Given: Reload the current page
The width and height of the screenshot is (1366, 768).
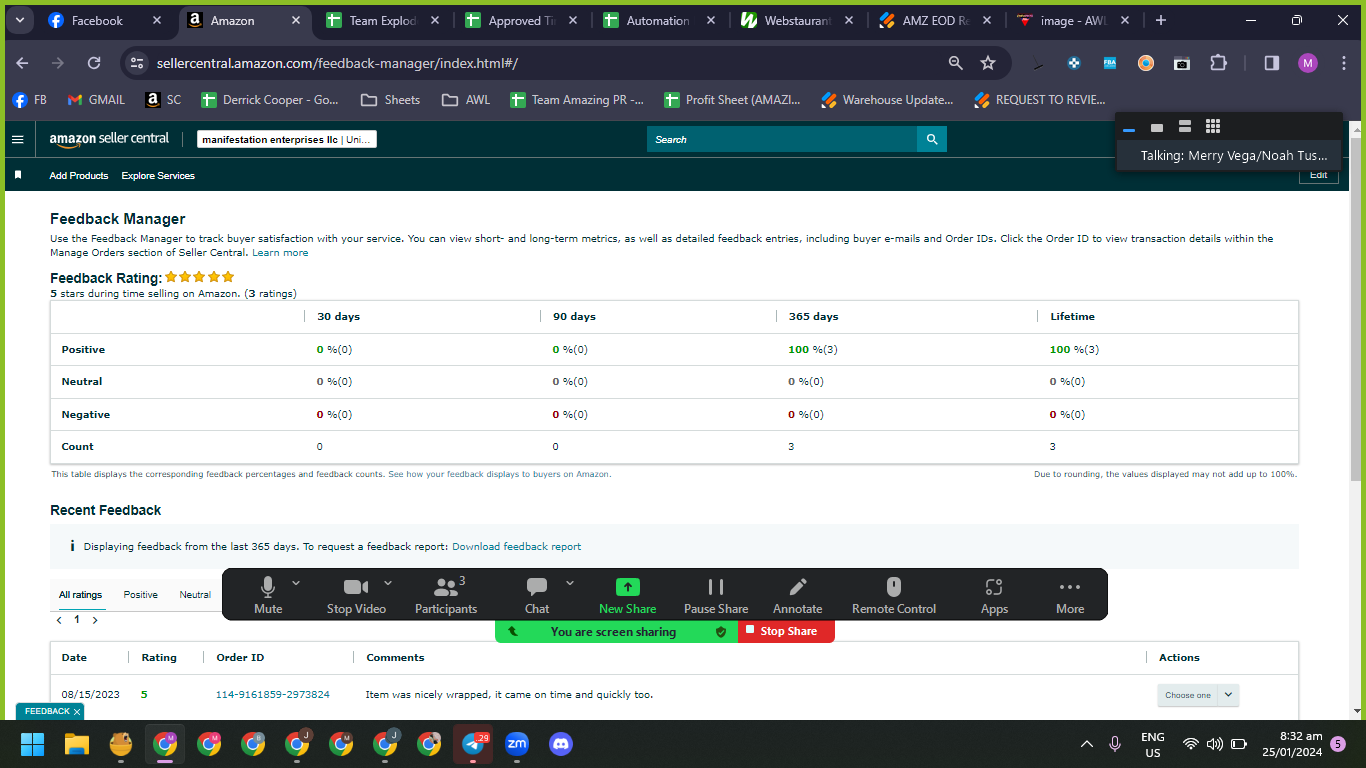Looking at the screenshot, I should tap(94, 63).
